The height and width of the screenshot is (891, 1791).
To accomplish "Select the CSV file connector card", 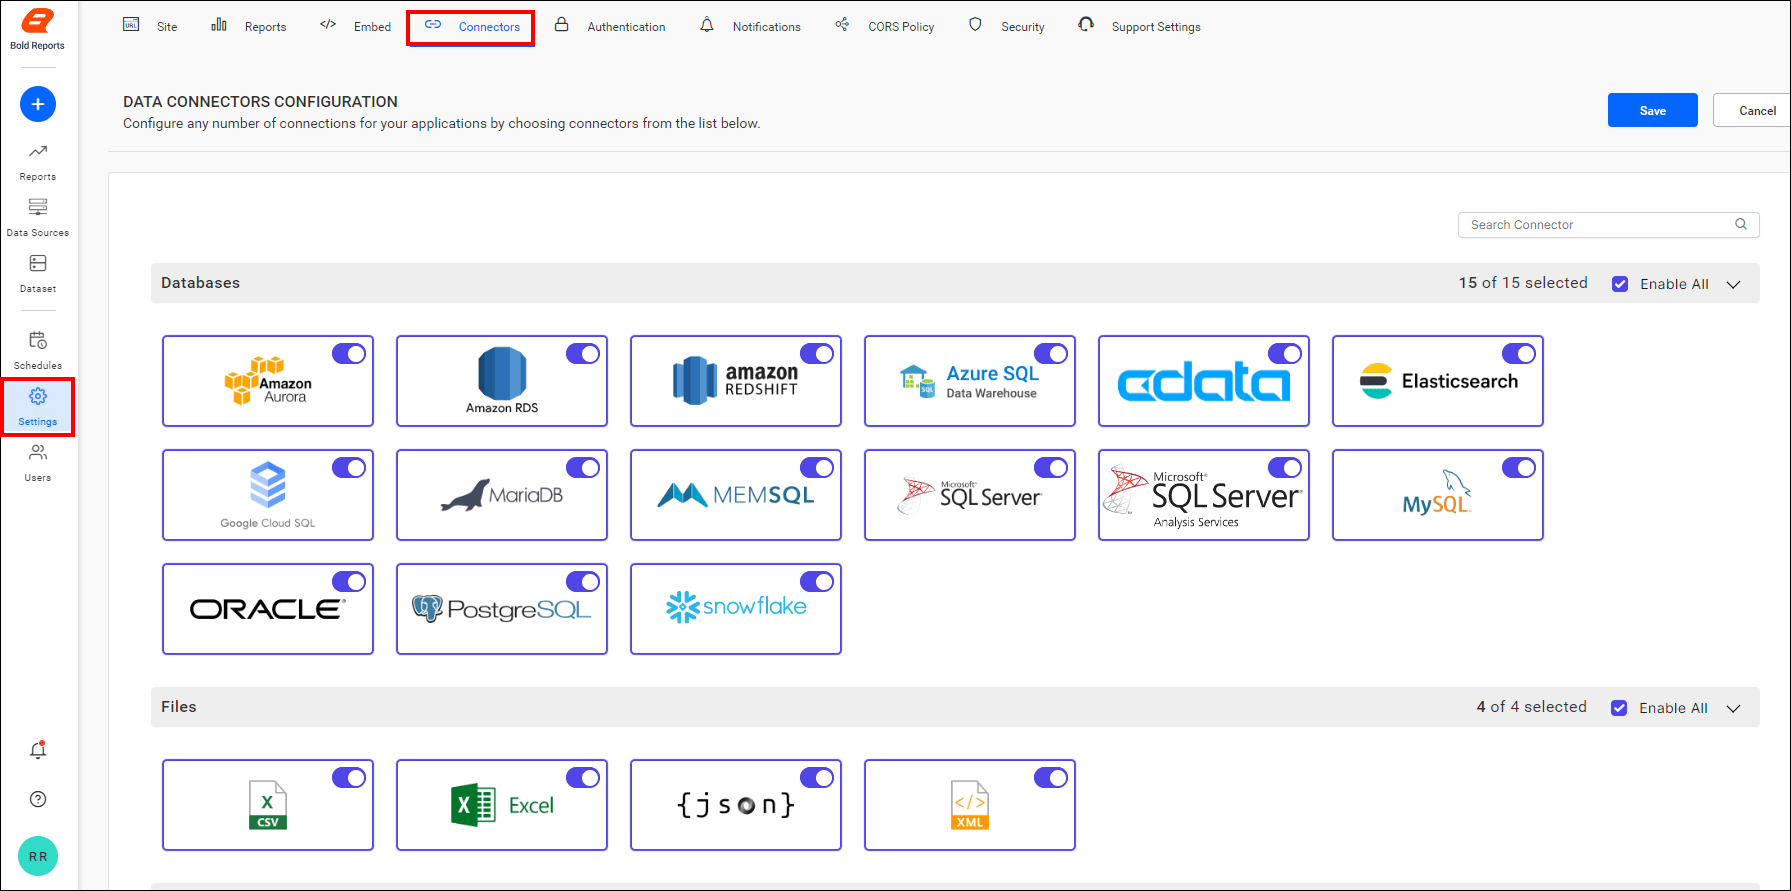I will pyautogui.click(x=268, y=805).
